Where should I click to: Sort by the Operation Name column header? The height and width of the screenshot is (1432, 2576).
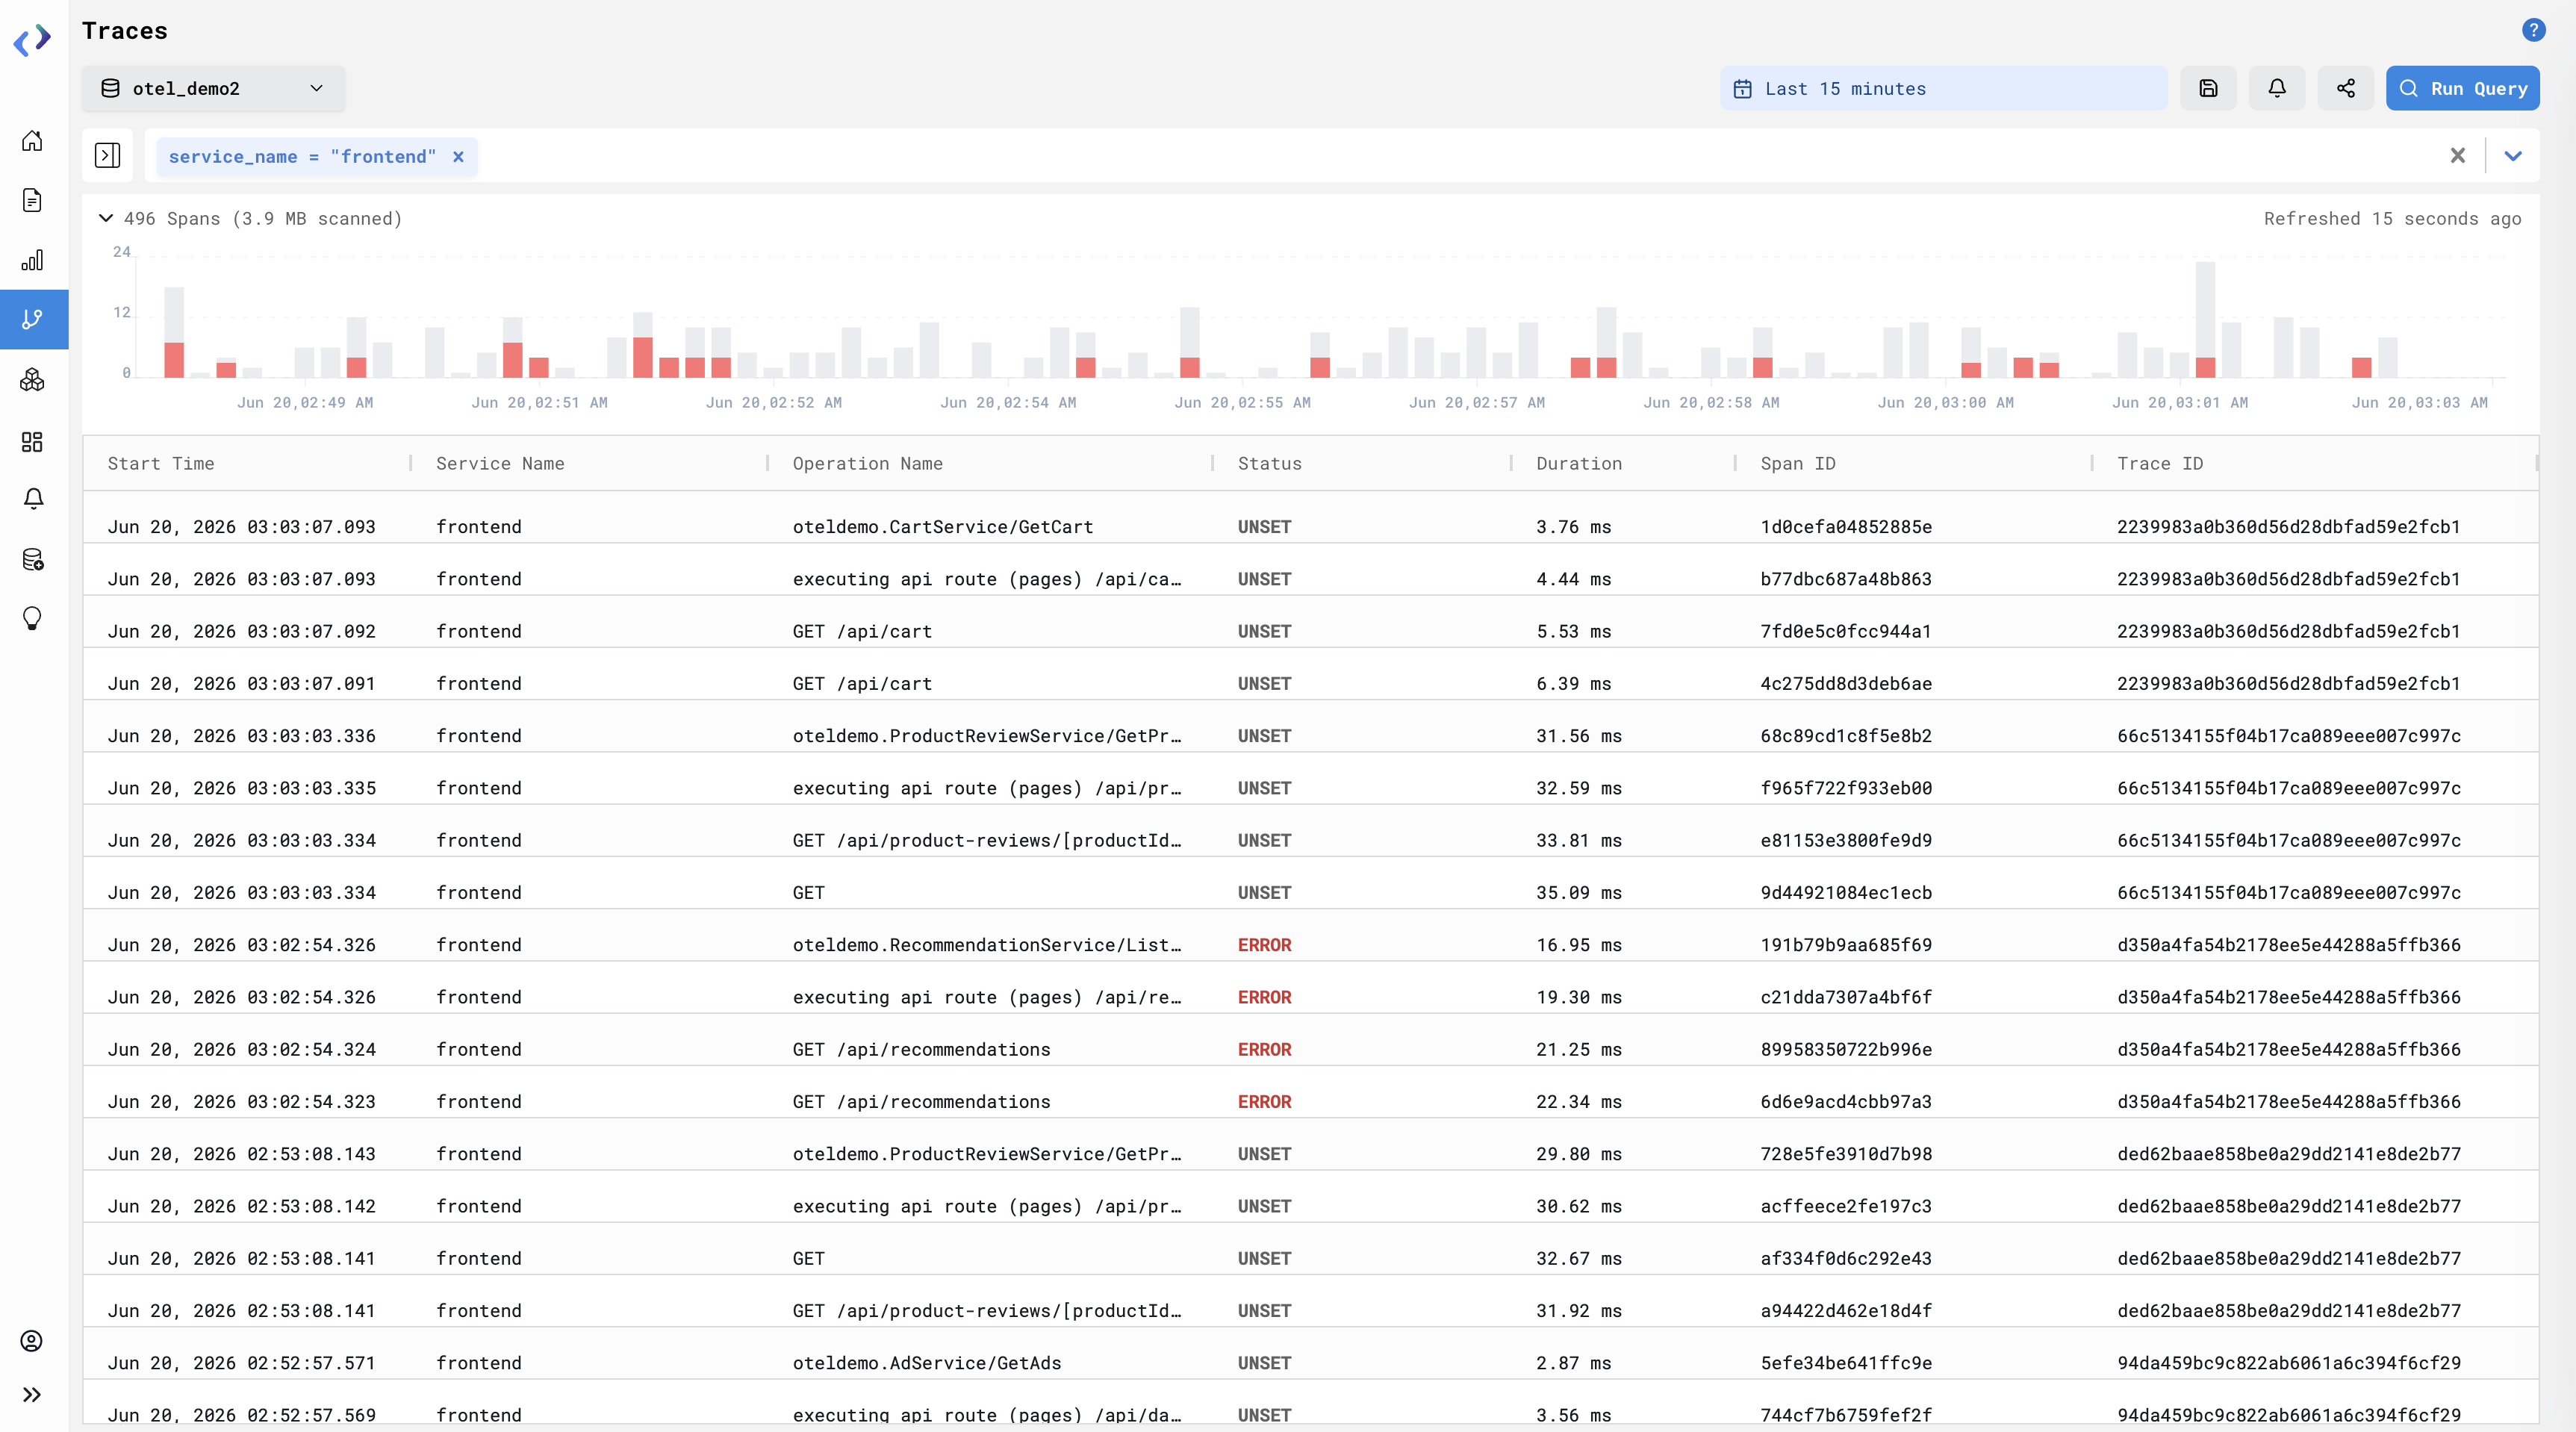867,463
